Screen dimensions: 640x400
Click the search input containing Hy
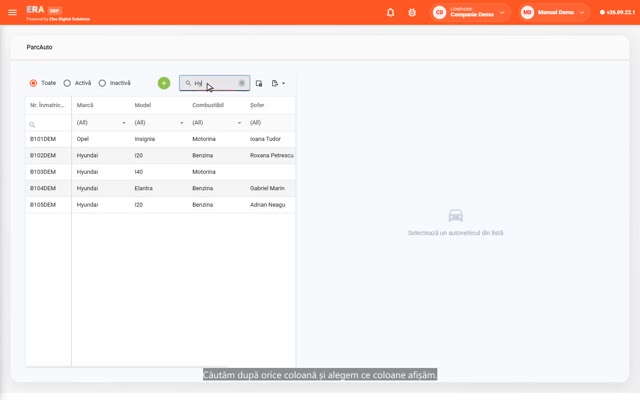214,83
